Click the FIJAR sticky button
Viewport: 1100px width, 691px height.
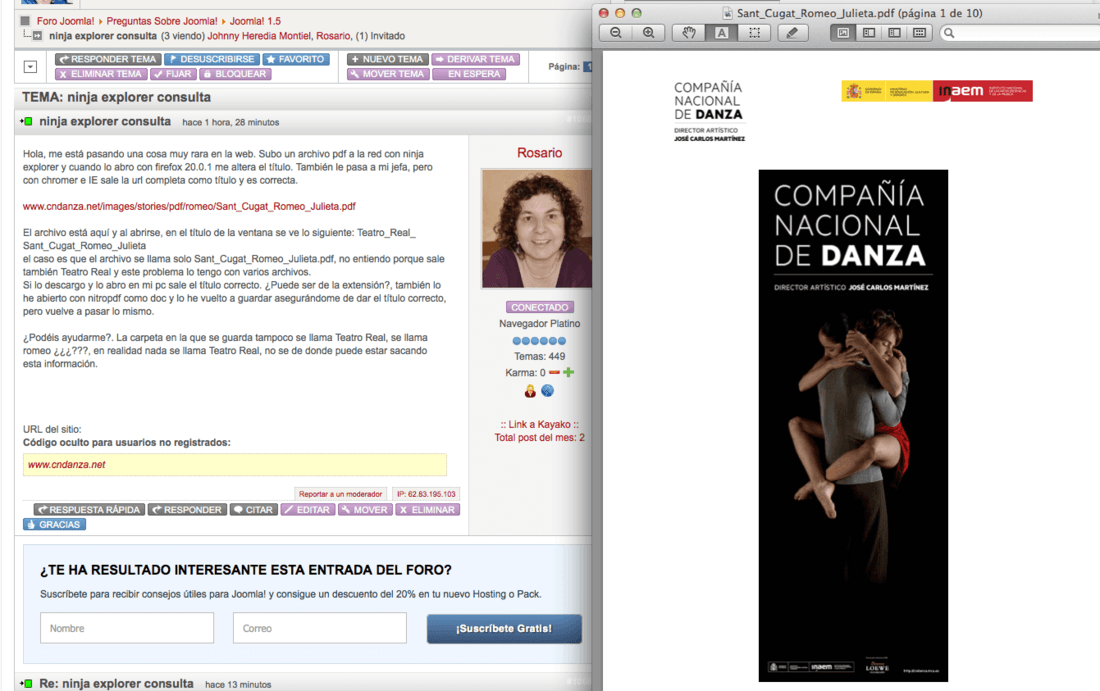pyautogui.click(x=173, y=74)
